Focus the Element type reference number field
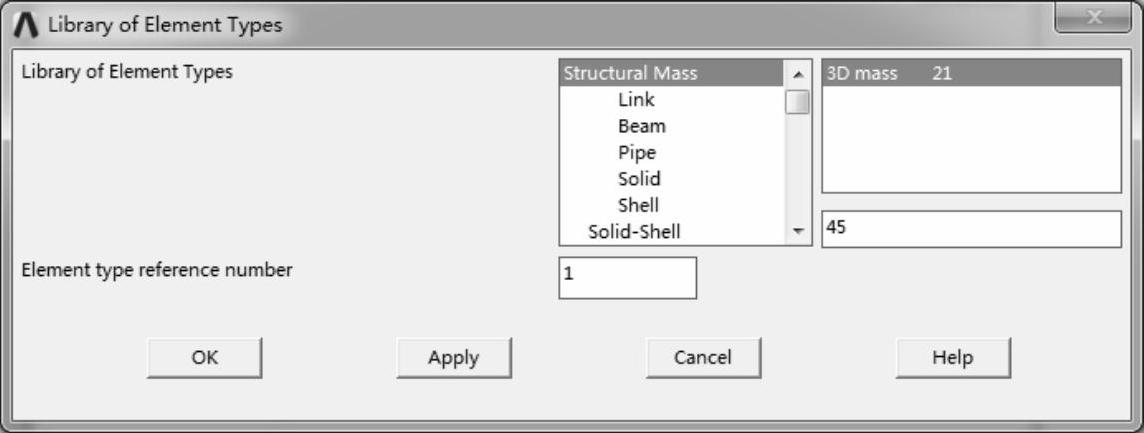This screenshot has width=1144, height=433. (627, 277)
